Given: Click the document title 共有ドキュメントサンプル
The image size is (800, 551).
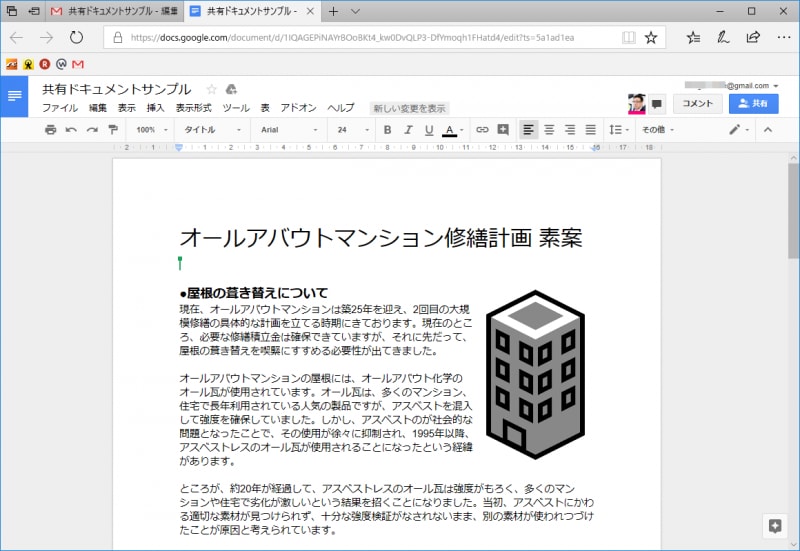Looking at the screenshot, I should click(x=116, y=89).
